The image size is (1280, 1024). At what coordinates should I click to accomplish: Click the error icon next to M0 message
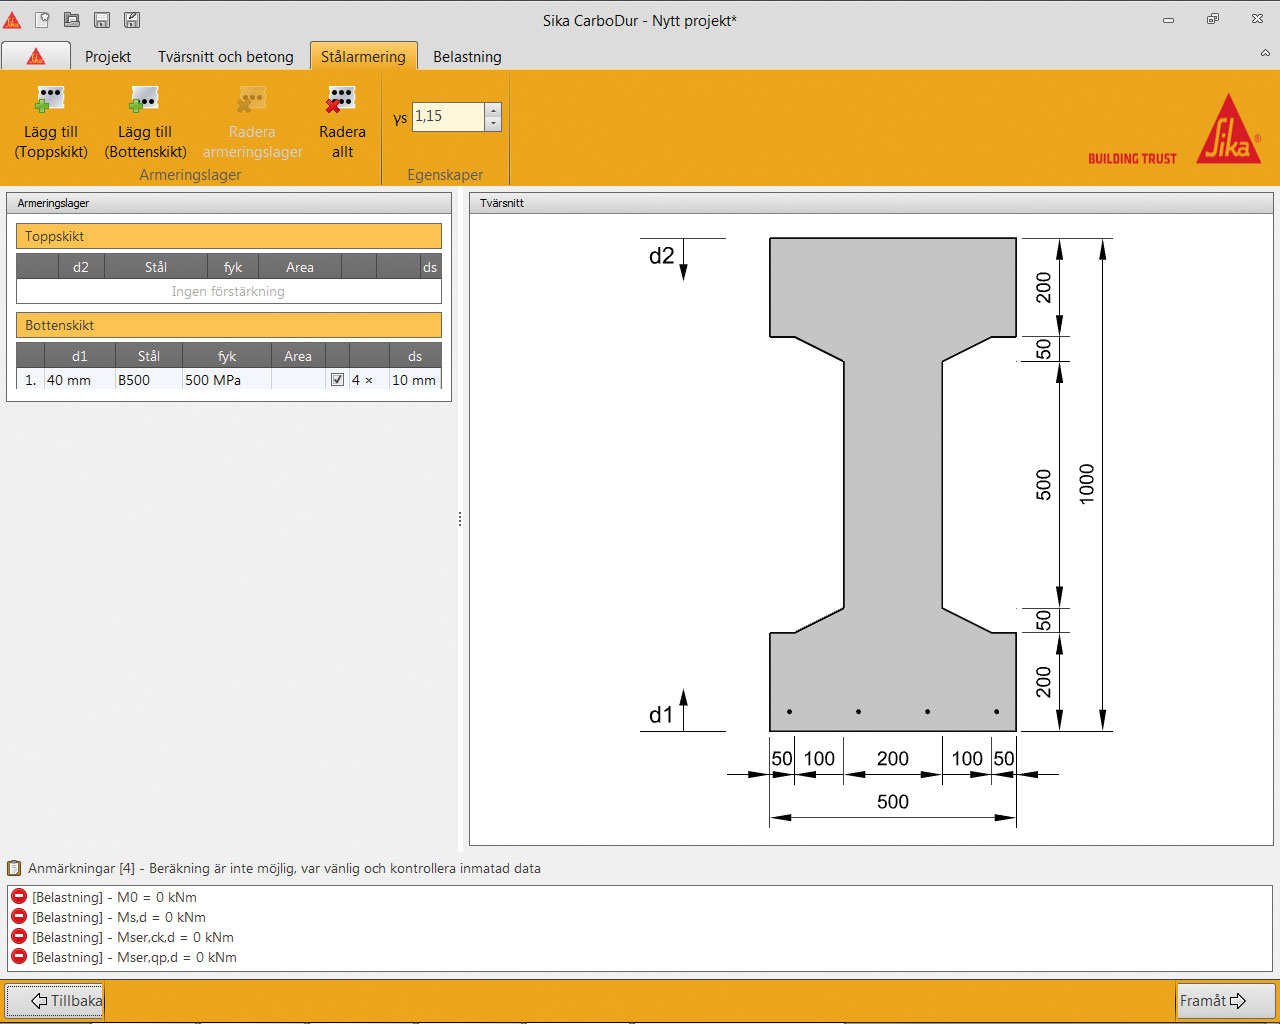(19, 896)
